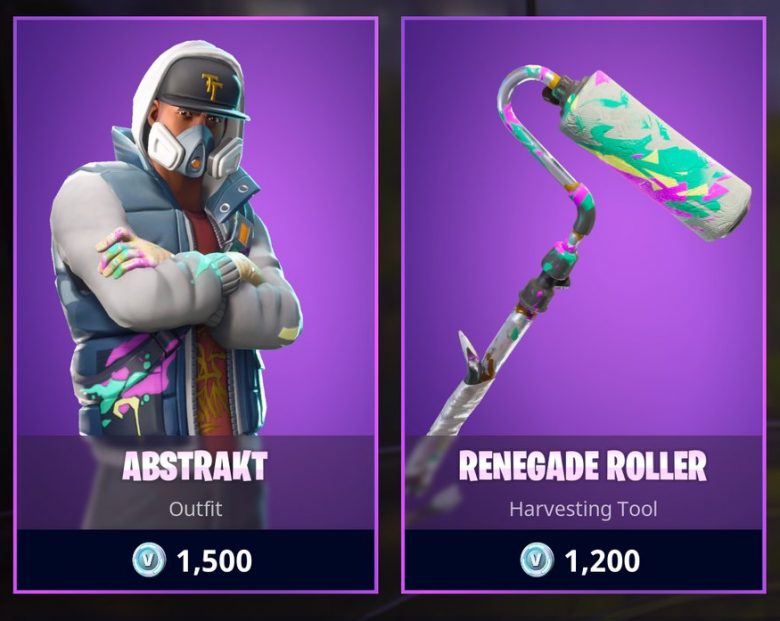Viewport: 780px width, 621px height.
Task: Click the TT logo on Abstrakt's cap
Action: [x=212, y=86]
